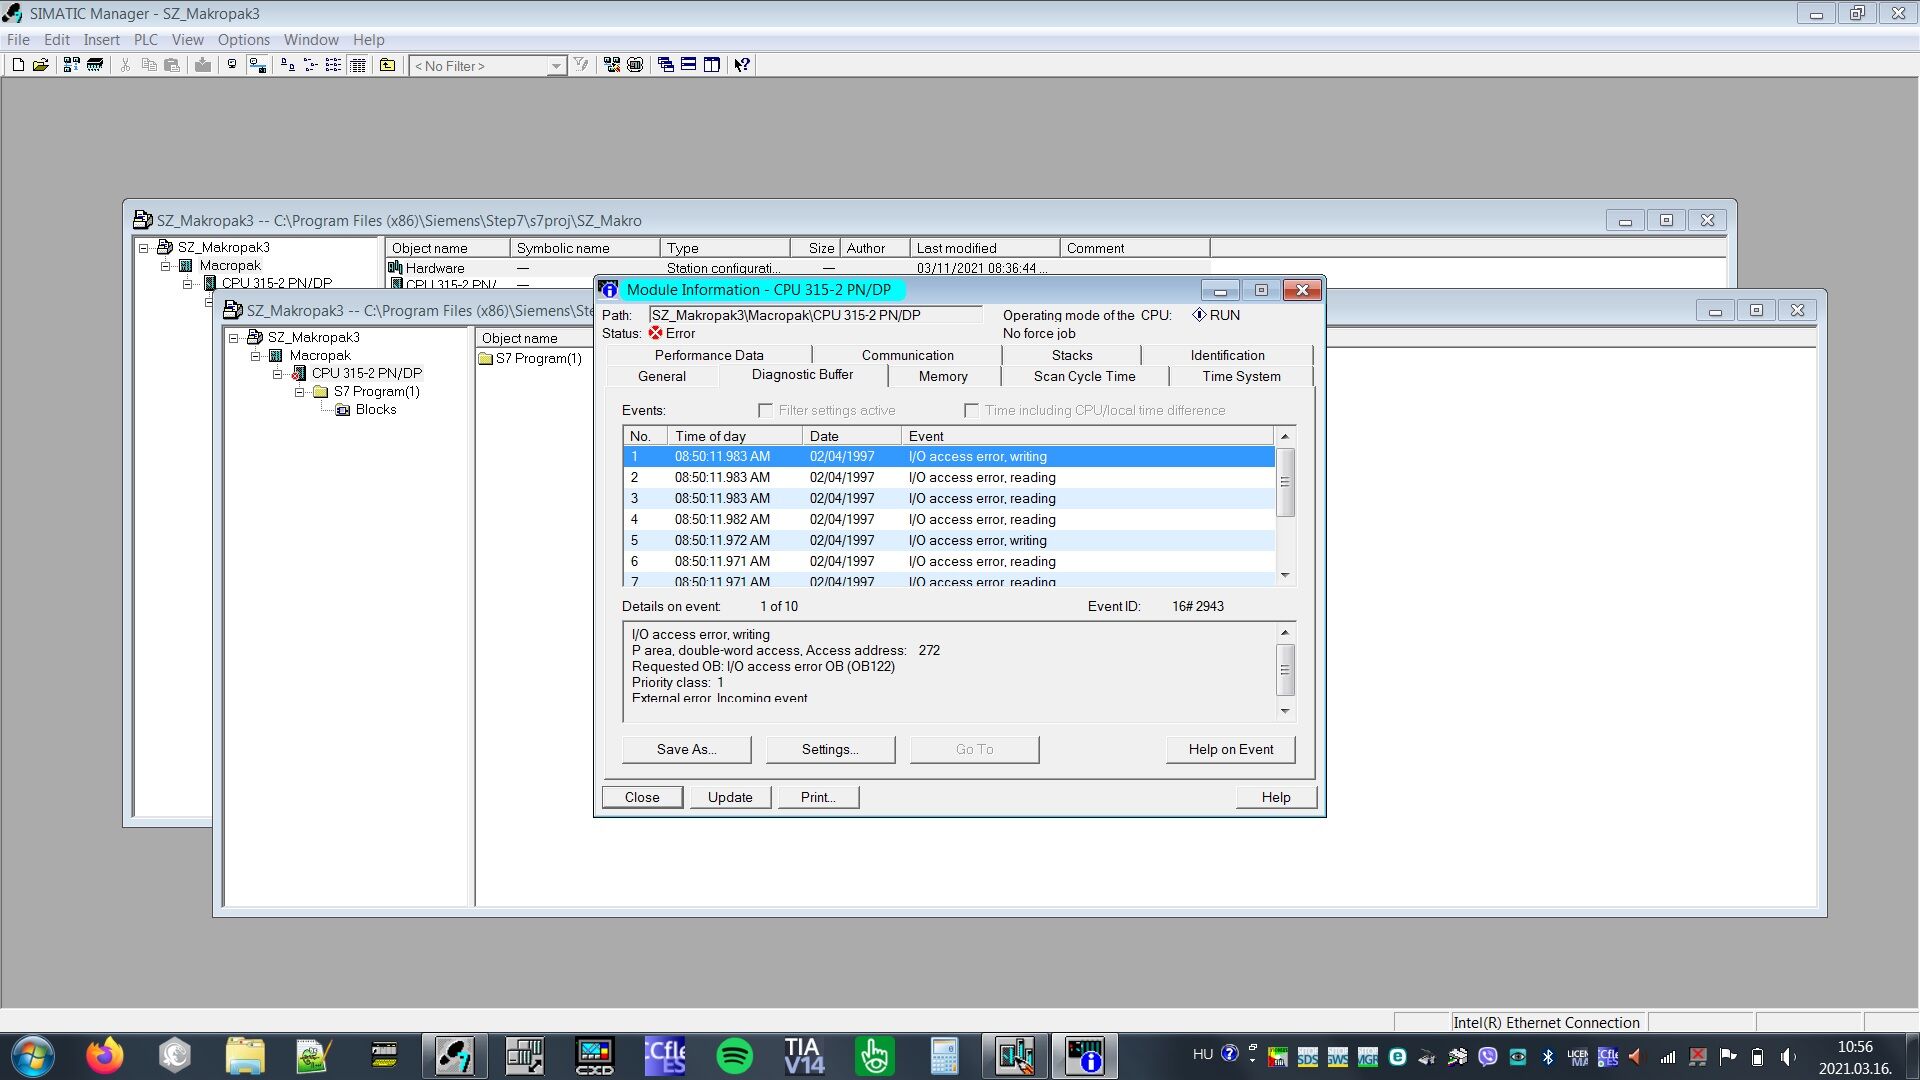Select event 5 I/O access error, writing

(948, 540)
